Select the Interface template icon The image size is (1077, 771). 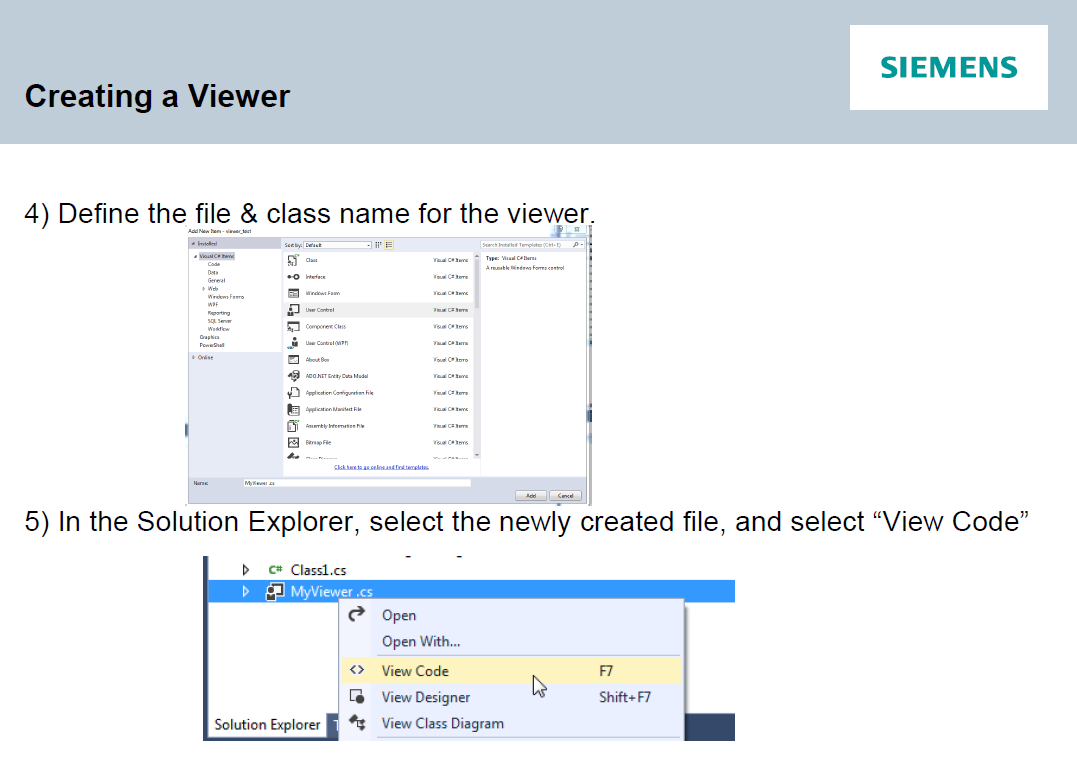pyautogui.click(x=291, y=277)
